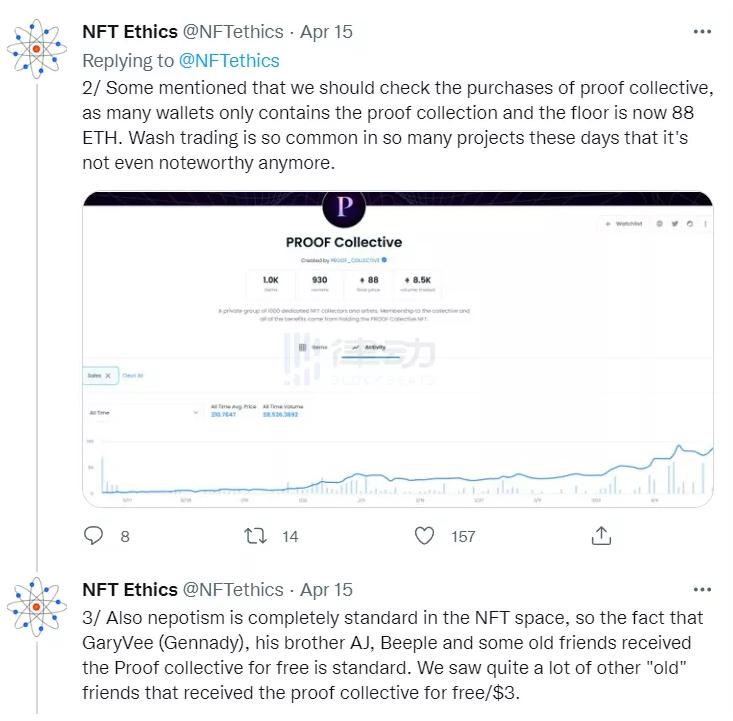Click the reply icon under the second tweet
The width and height of the screenshot is (733, 721).
pos(93,537)
